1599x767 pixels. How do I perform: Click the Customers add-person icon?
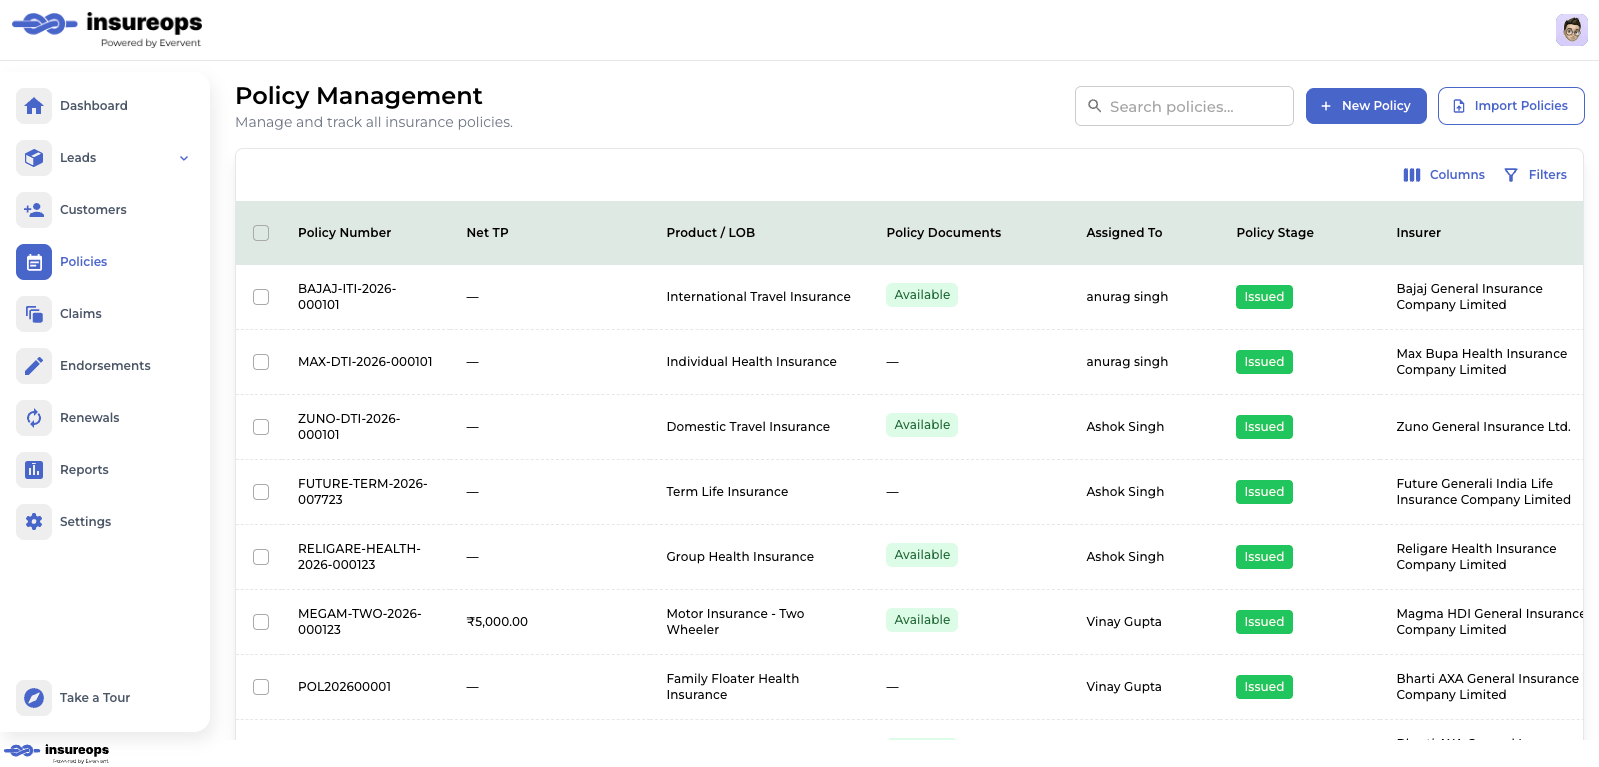pyautogui.click(x=34, y=210)
